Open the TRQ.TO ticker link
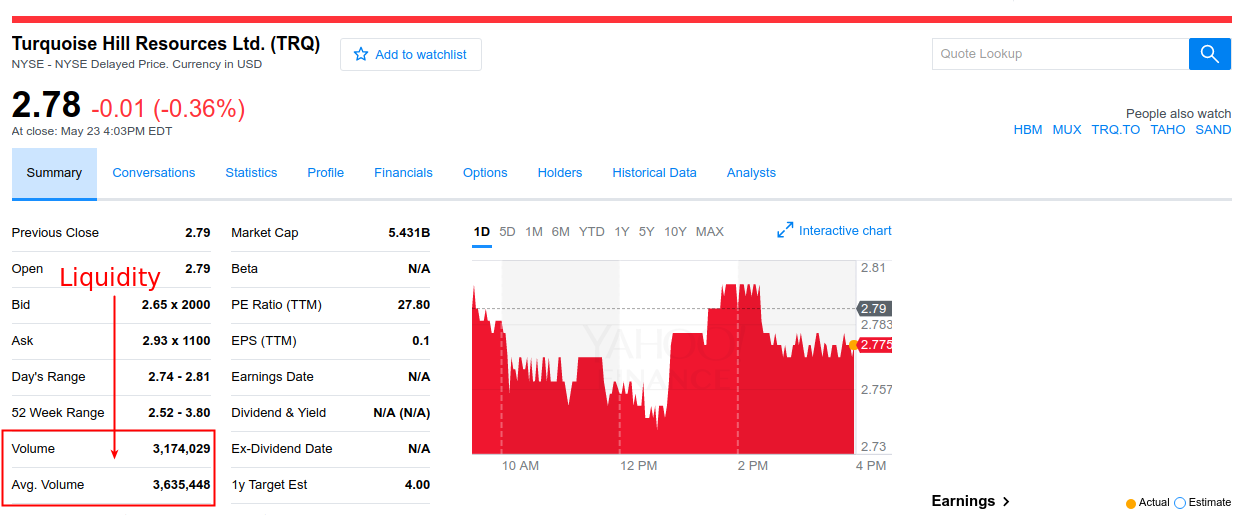The image size is (1247, 515). (x=1116, y=130)
